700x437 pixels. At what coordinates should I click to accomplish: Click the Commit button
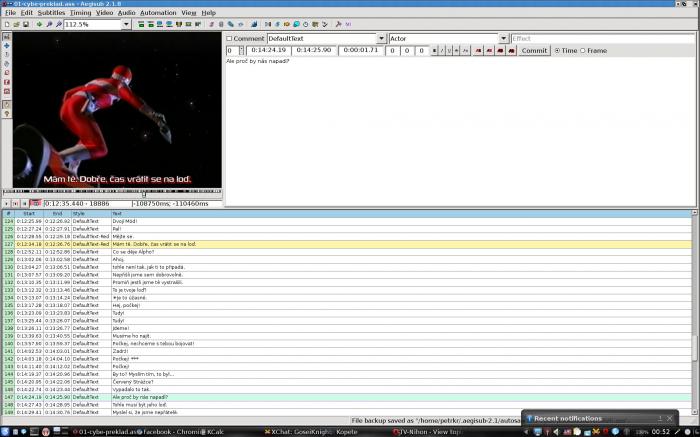point(534,50)
